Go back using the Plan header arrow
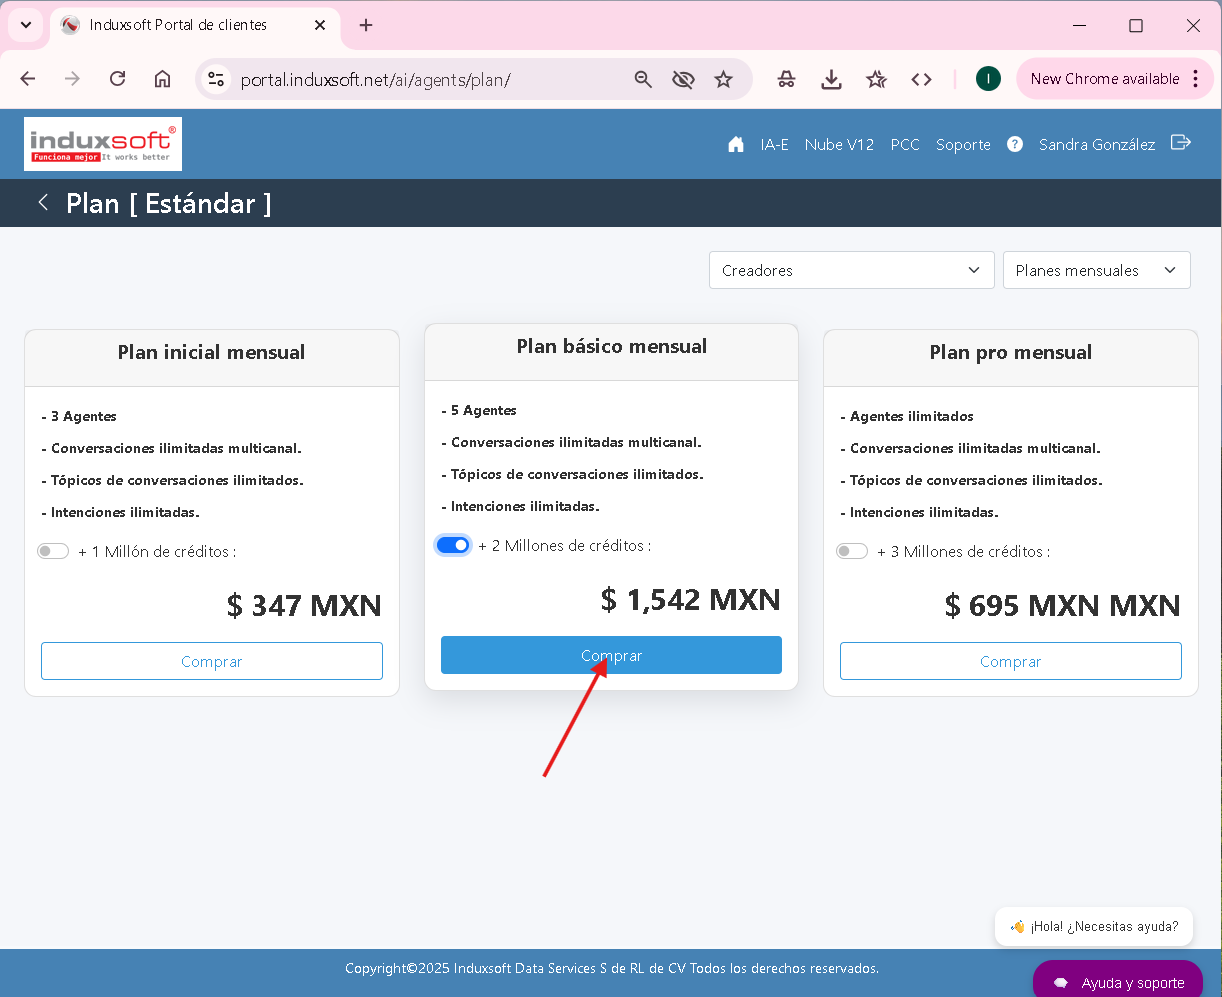This screenshot has width=1222, height=997. pos(43,203)
